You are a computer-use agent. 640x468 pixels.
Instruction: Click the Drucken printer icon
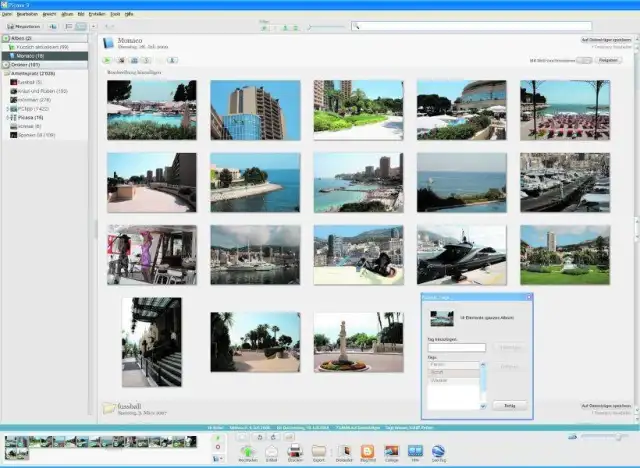click(x=295, y=452)
